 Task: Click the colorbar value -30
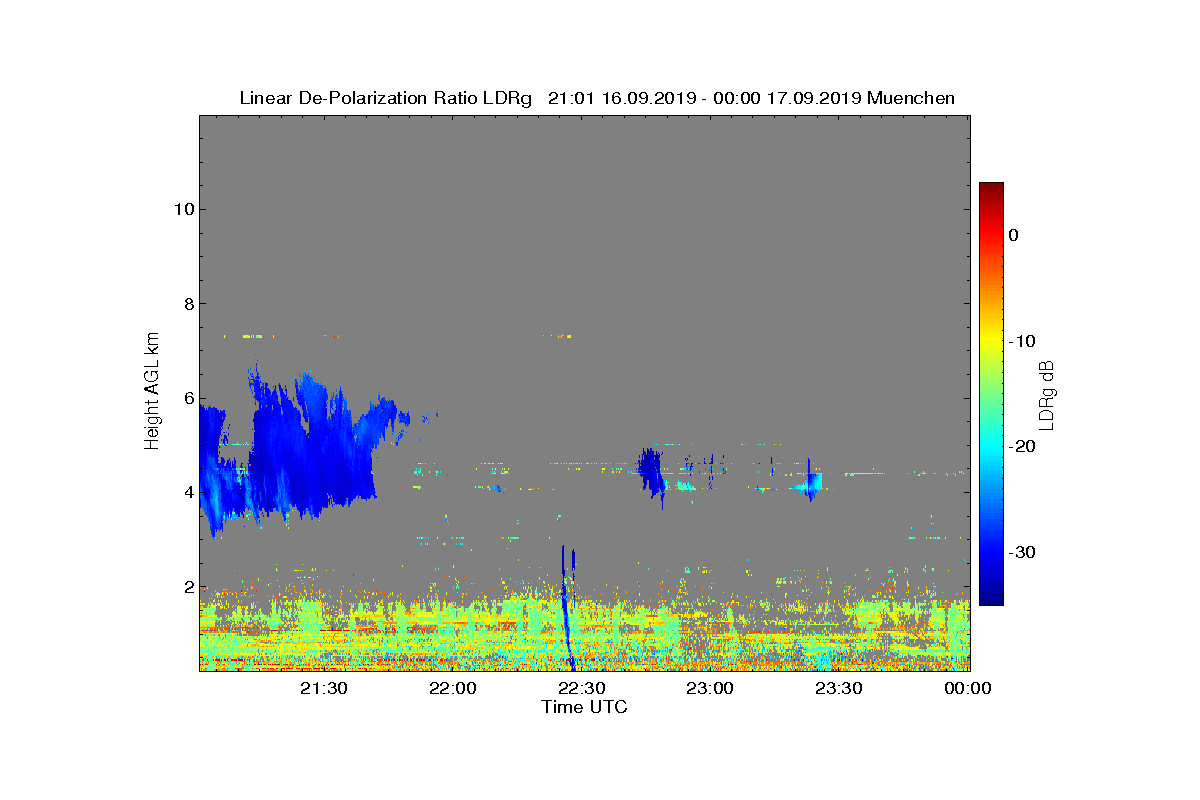(x=1022, y=552)
